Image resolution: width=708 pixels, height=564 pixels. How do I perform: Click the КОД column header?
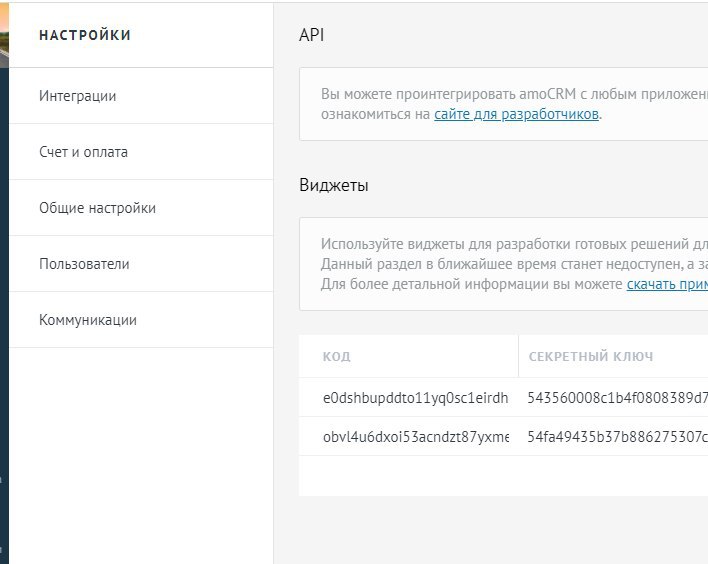[x=337, y=357]
